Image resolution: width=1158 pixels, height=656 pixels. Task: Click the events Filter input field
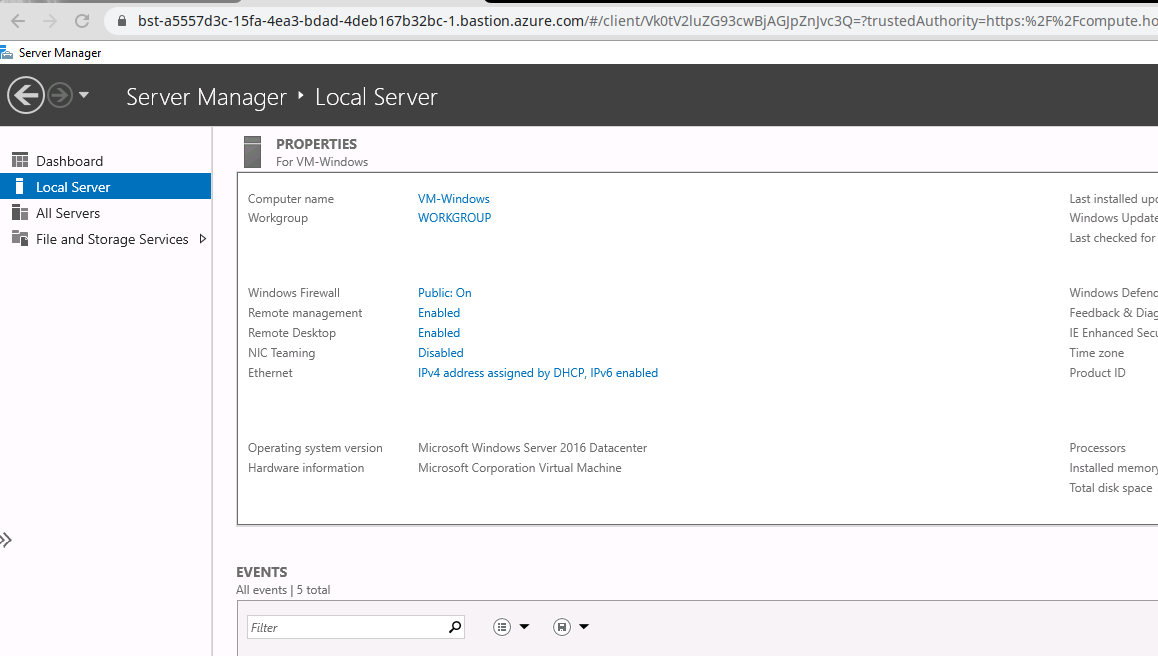click(x=355, y=627)
